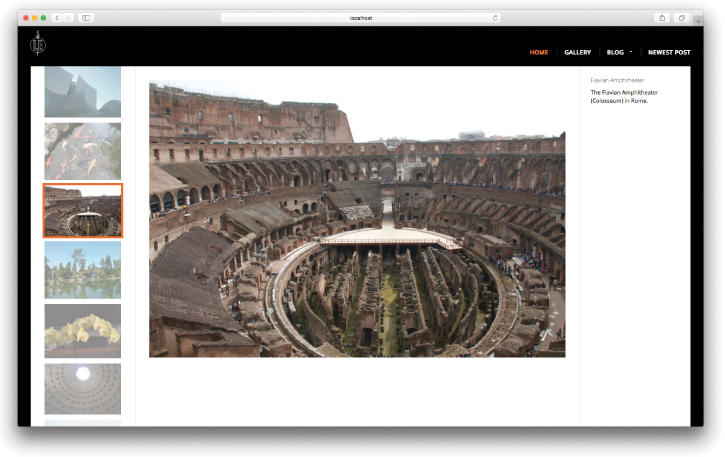Screen dimensions: 725x457
Task: Open the Gallery menu item
Action: (x=577, y=52)
